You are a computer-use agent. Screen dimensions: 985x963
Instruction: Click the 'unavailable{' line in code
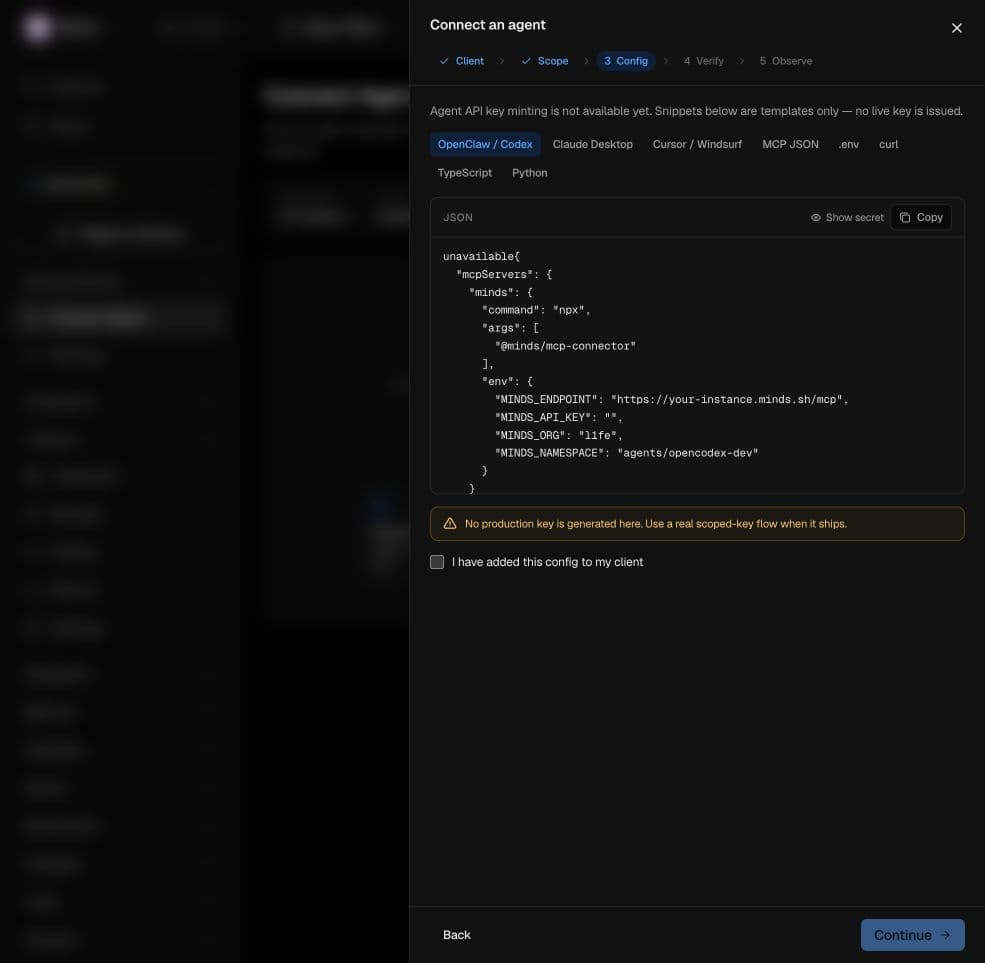point(481,257)
